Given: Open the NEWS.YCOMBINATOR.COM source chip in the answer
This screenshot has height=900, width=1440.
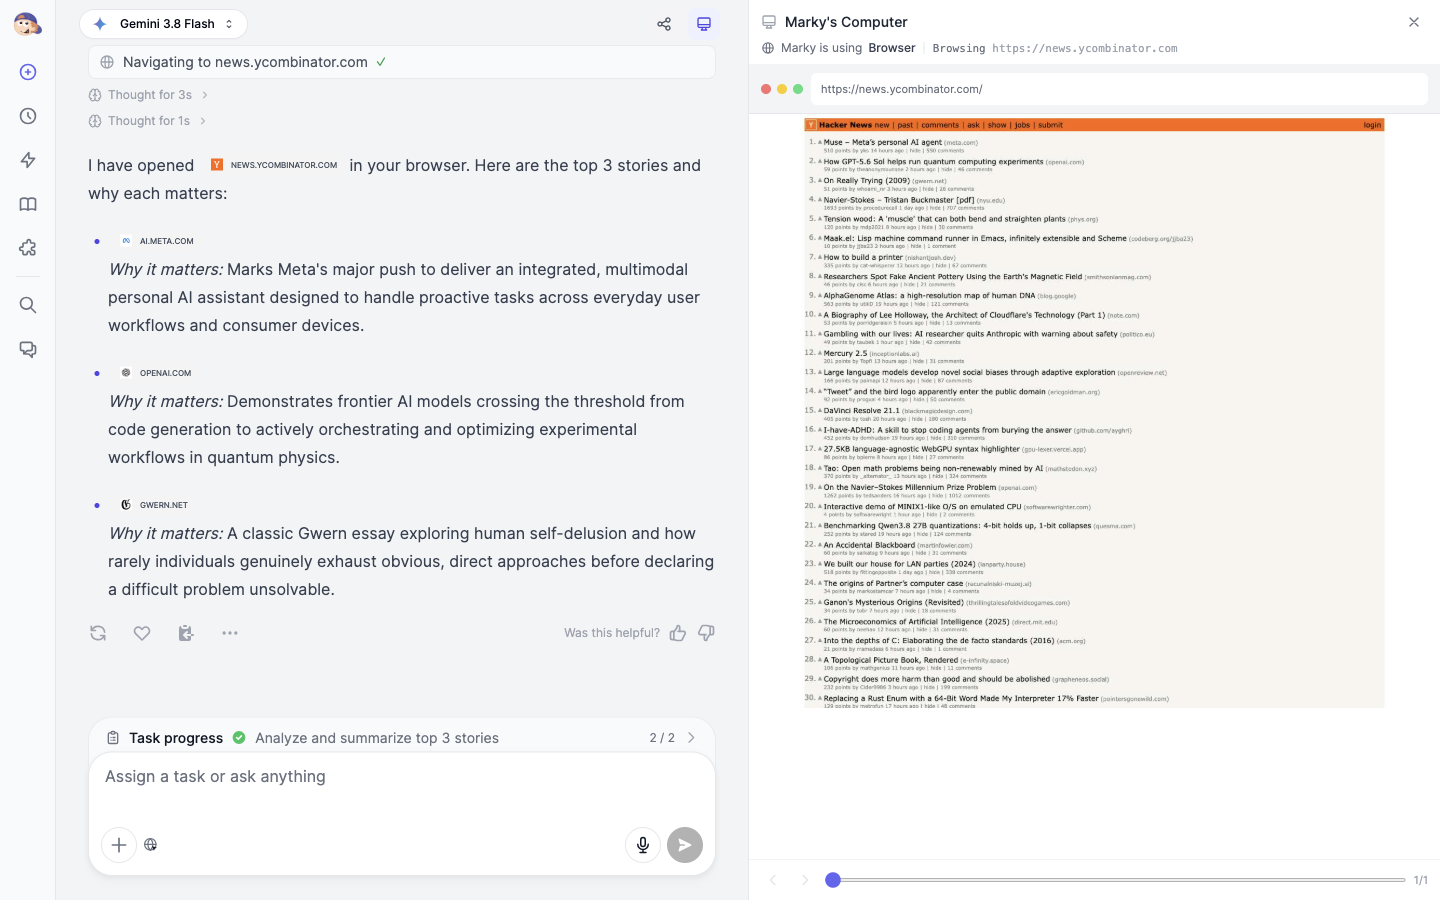Looking at the screenshot, I should 274,165.
